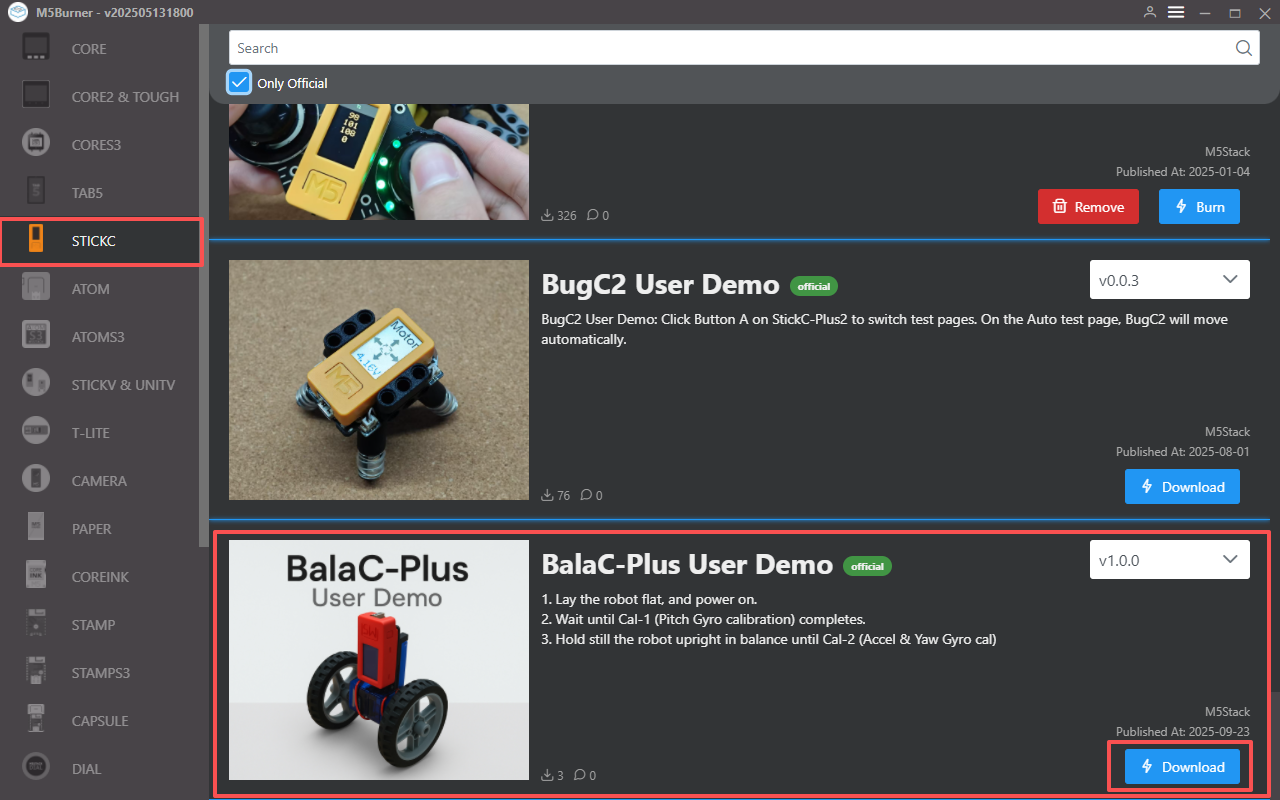Click the sidebar vertical scrollbar
Screen dimensions: 1280x800
204,300
